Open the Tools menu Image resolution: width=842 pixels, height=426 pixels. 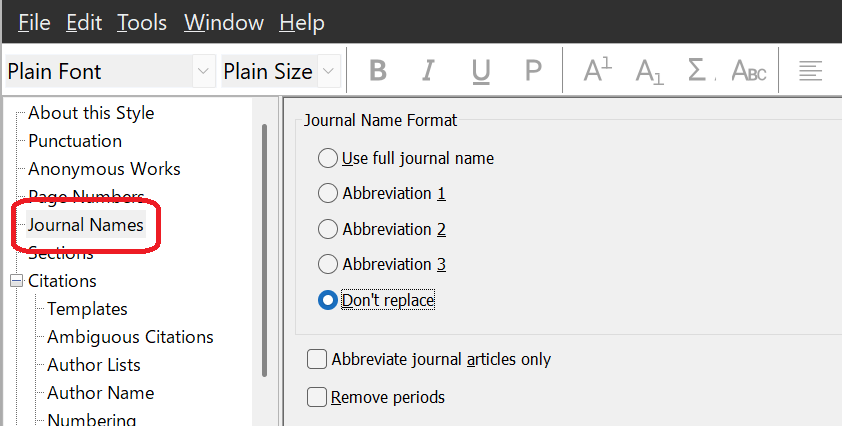point(142,23)
